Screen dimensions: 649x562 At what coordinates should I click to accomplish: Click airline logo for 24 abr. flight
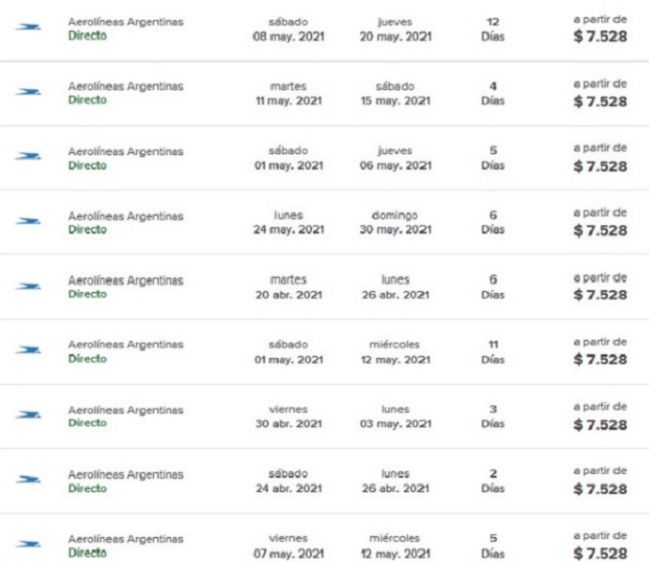(28, 480)
